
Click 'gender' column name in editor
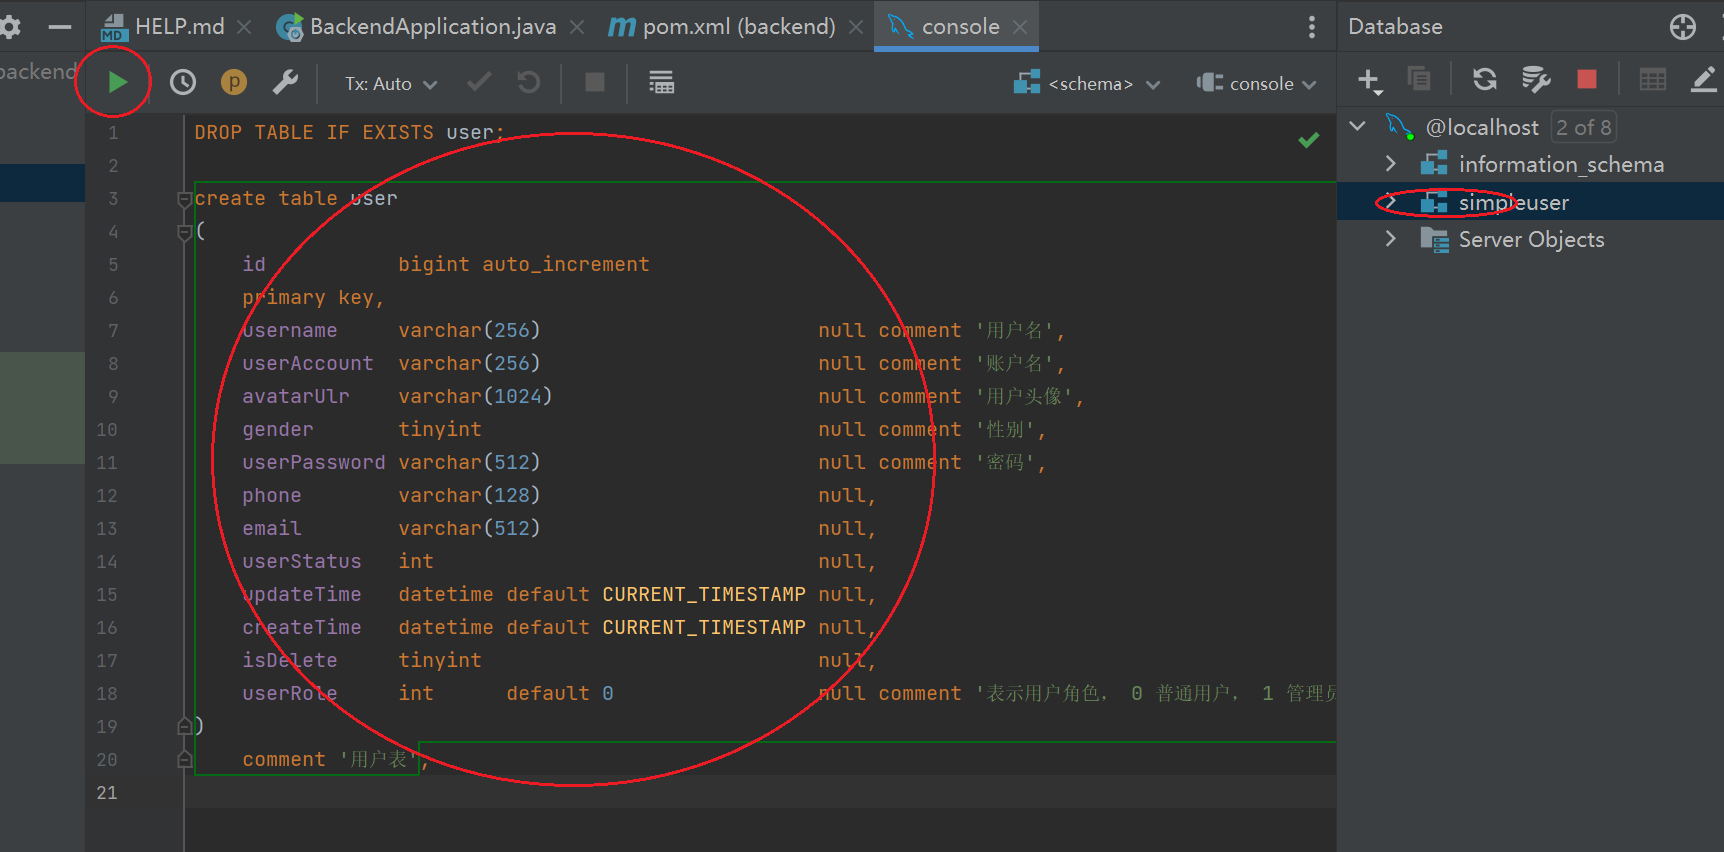[x=278, y=429]
